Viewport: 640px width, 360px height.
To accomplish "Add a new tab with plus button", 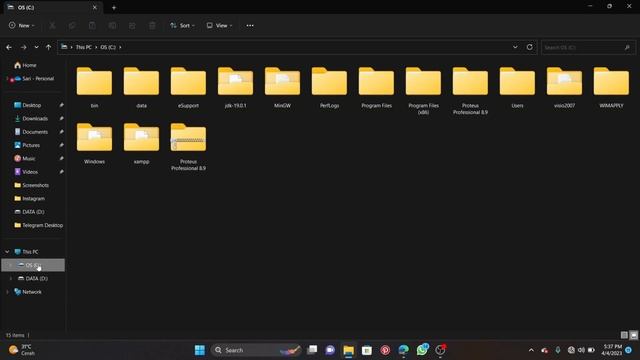I will tap(114, 7).
